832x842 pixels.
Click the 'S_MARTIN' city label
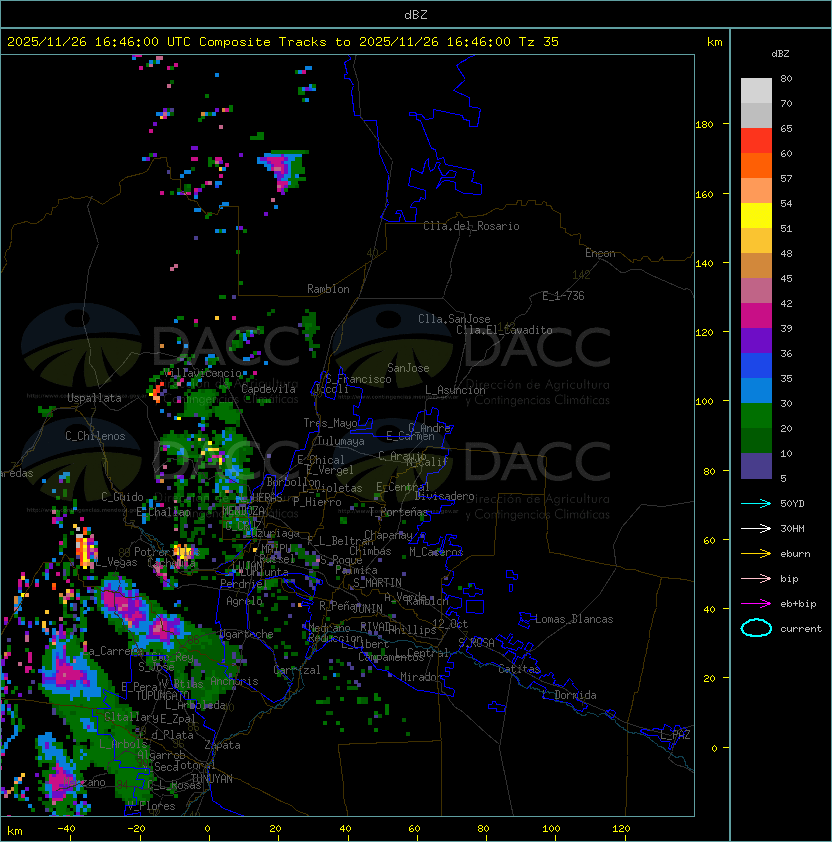point(377,583)
